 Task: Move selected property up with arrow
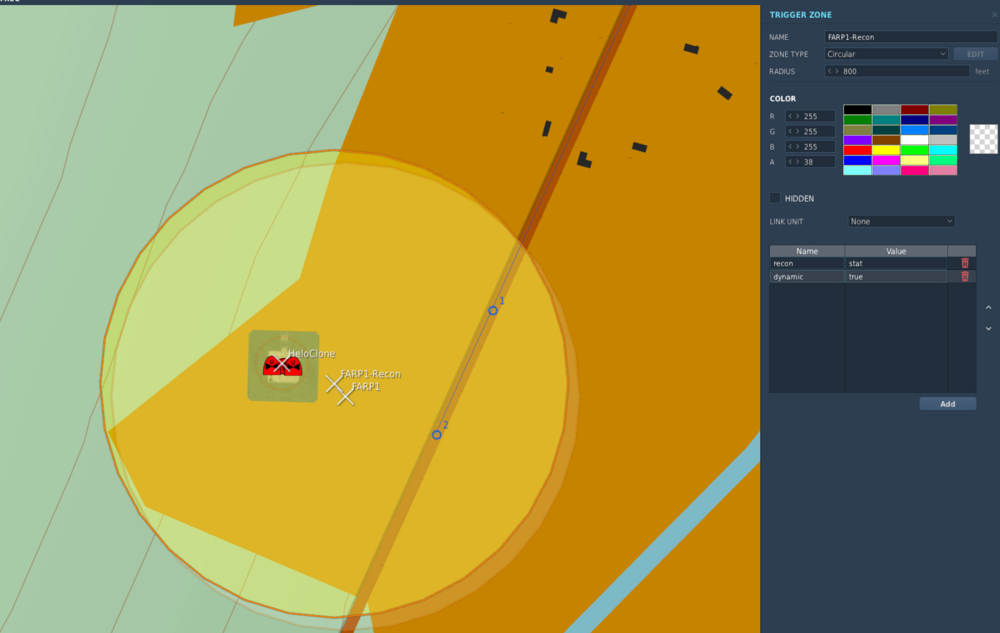point(989,308)
